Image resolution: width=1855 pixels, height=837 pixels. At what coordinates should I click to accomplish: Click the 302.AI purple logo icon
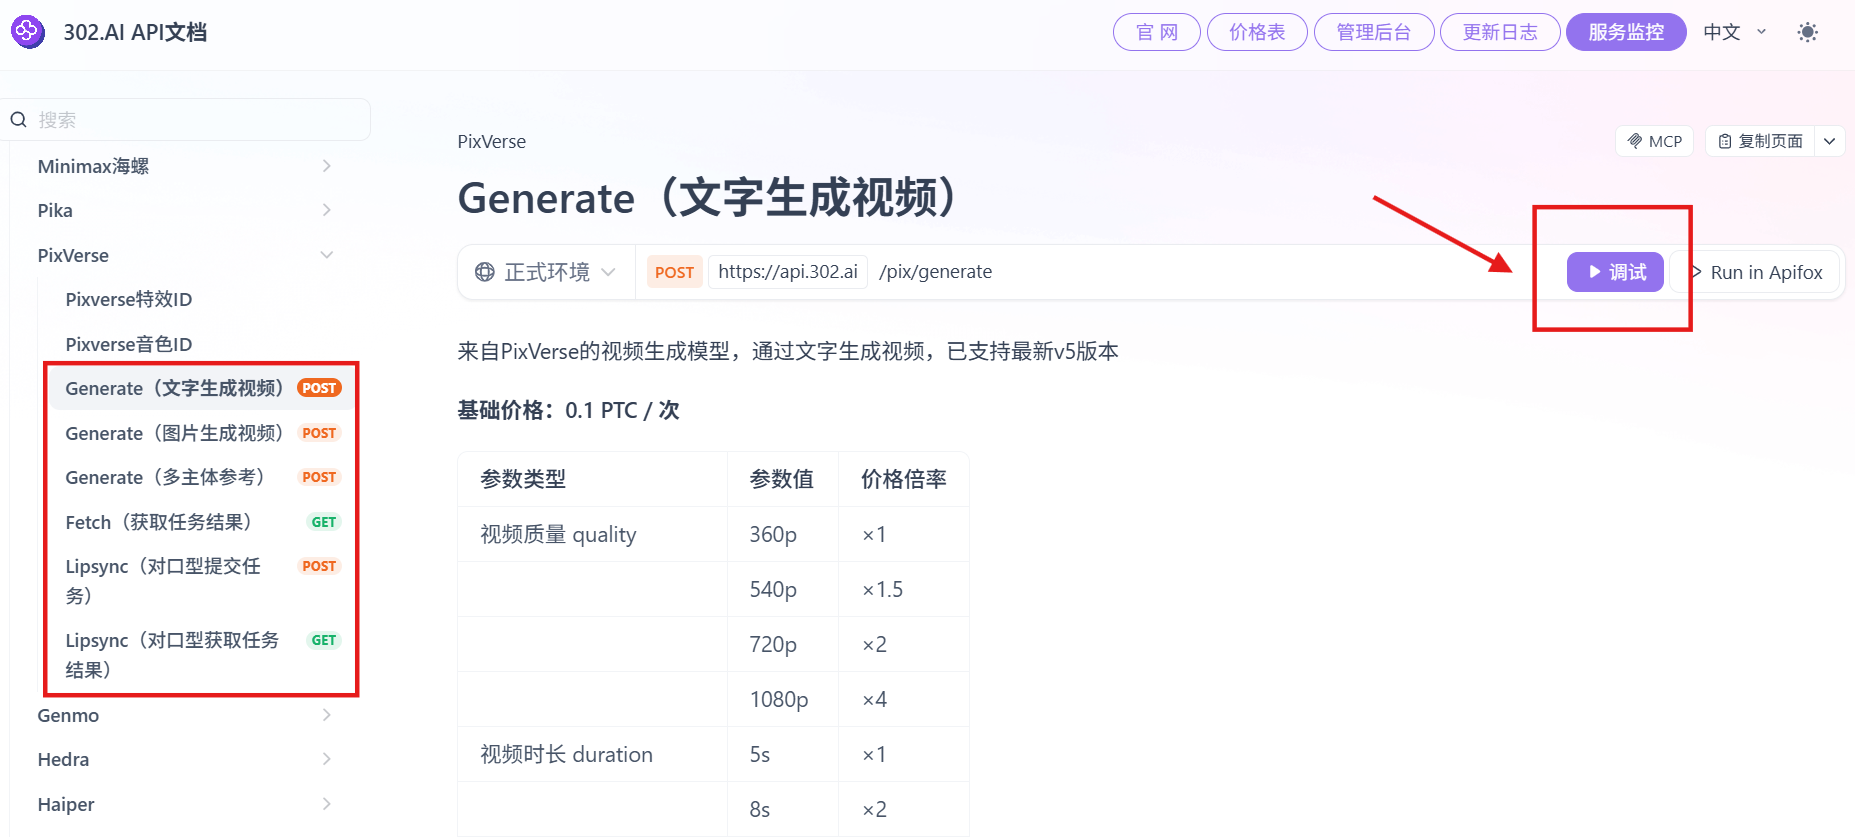28,32
